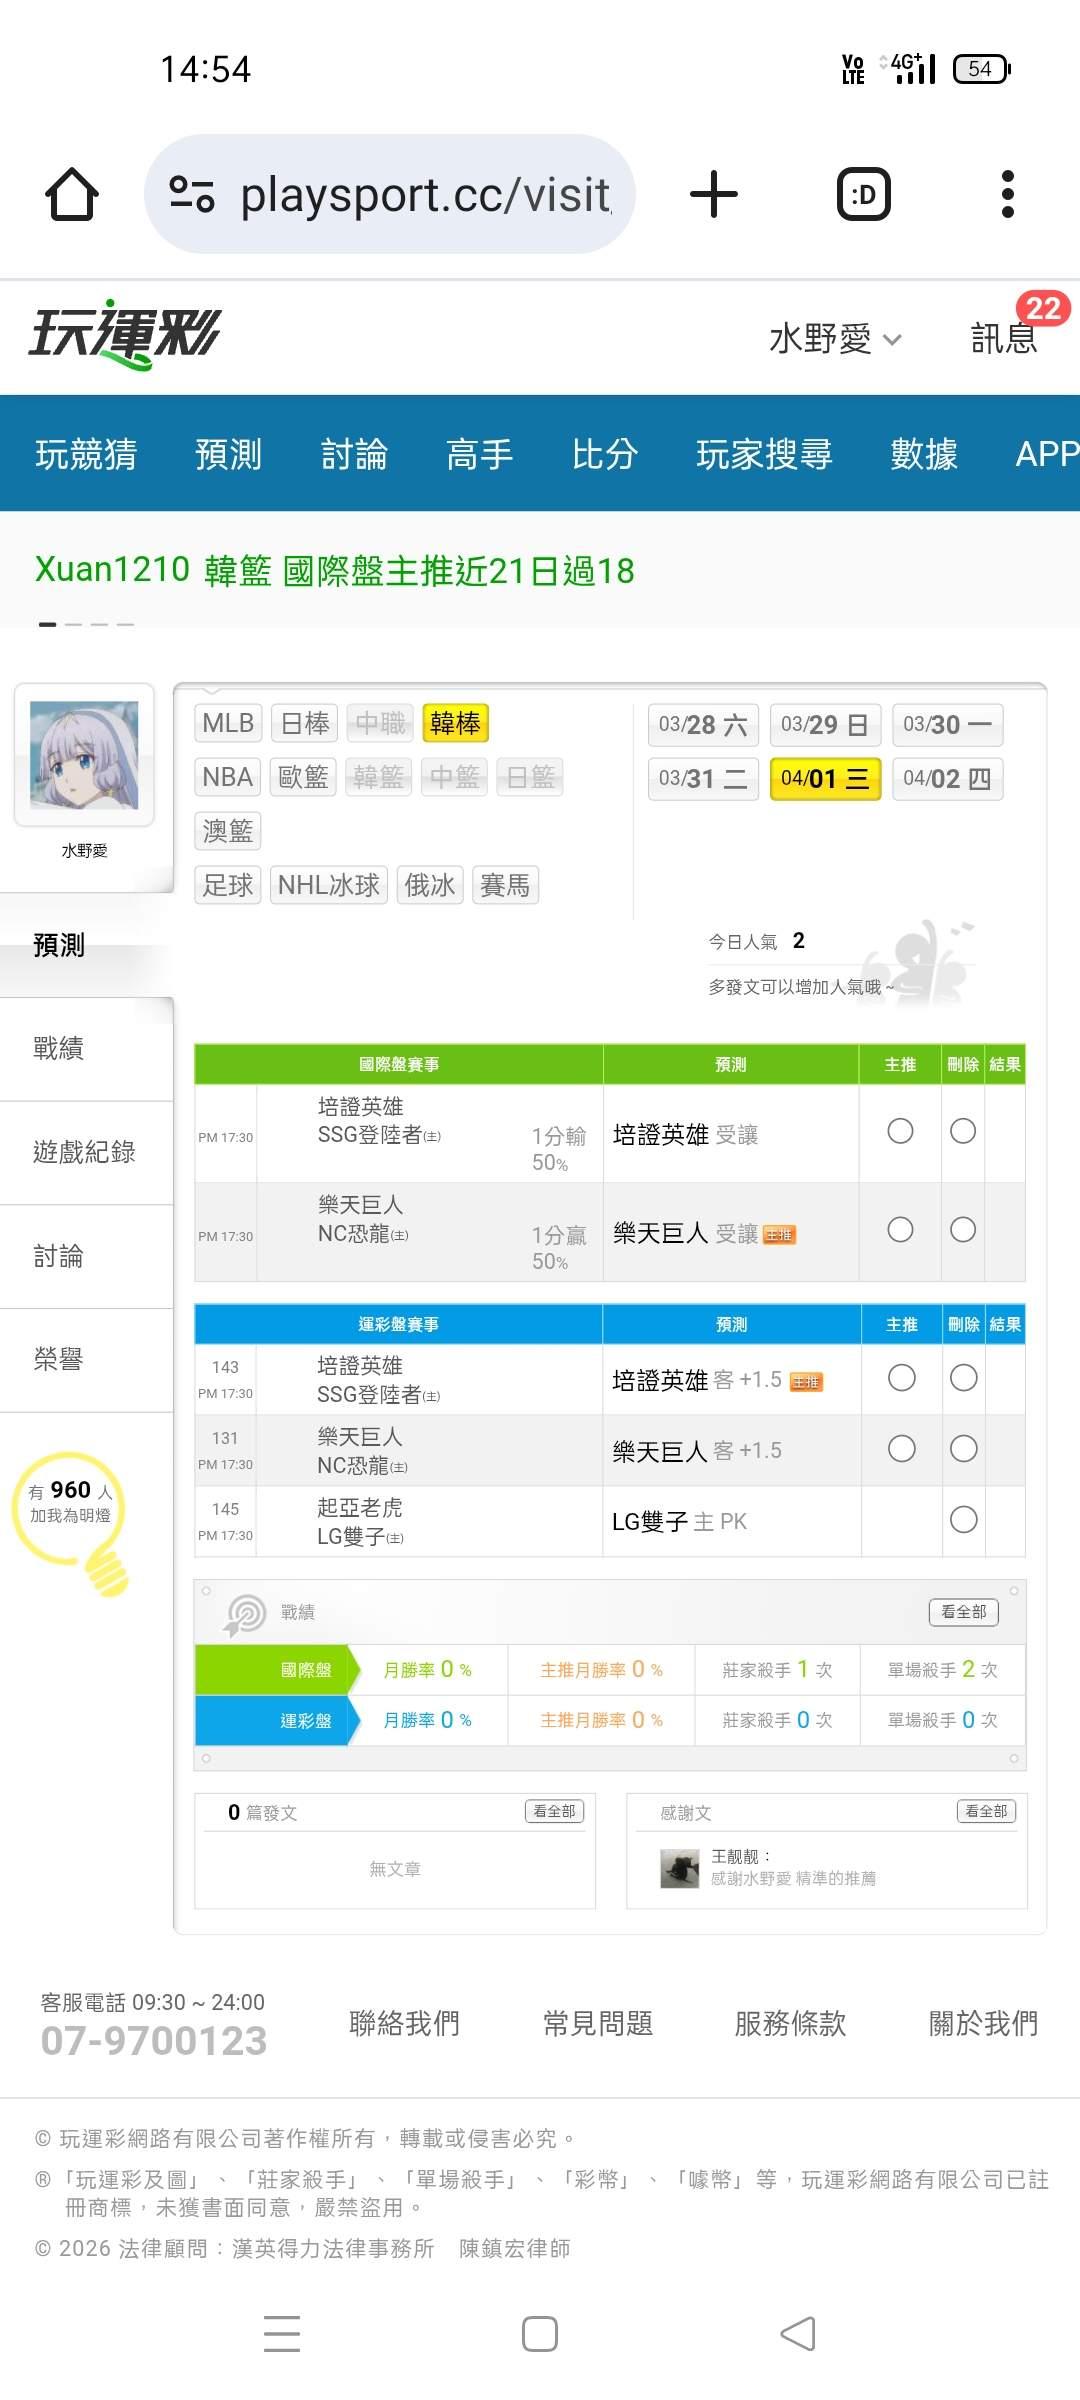Screen dimensions: 1080x2400
Task: Switch to sidebar 討論 tab
Action: pyautogui.click(x=86, y=1256)
